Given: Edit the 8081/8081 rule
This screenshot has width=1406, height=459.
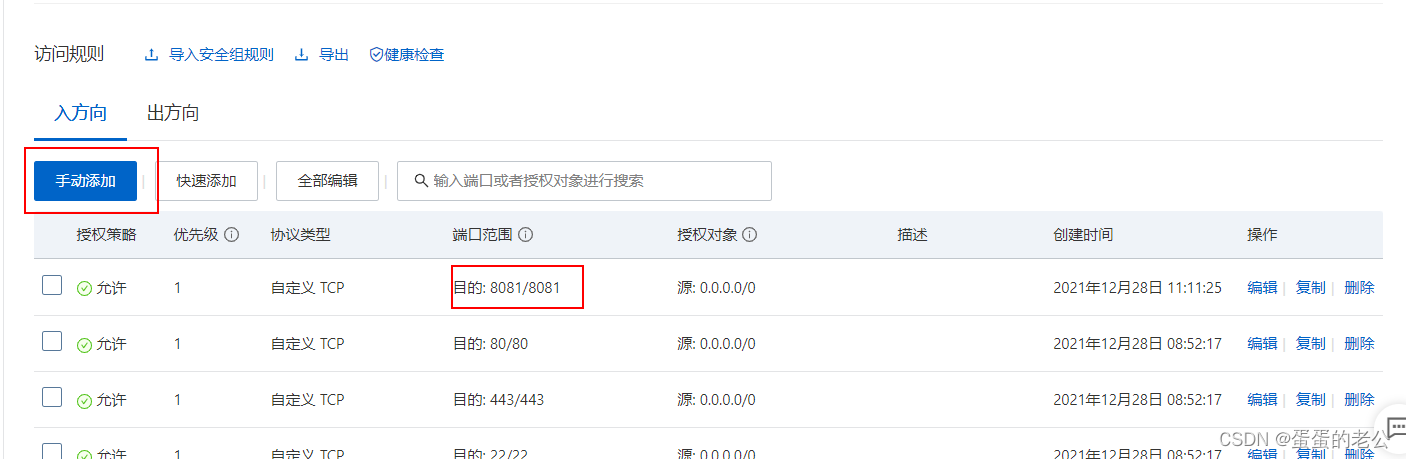Looking at the screenshot, I should [x=1262, y=288].
